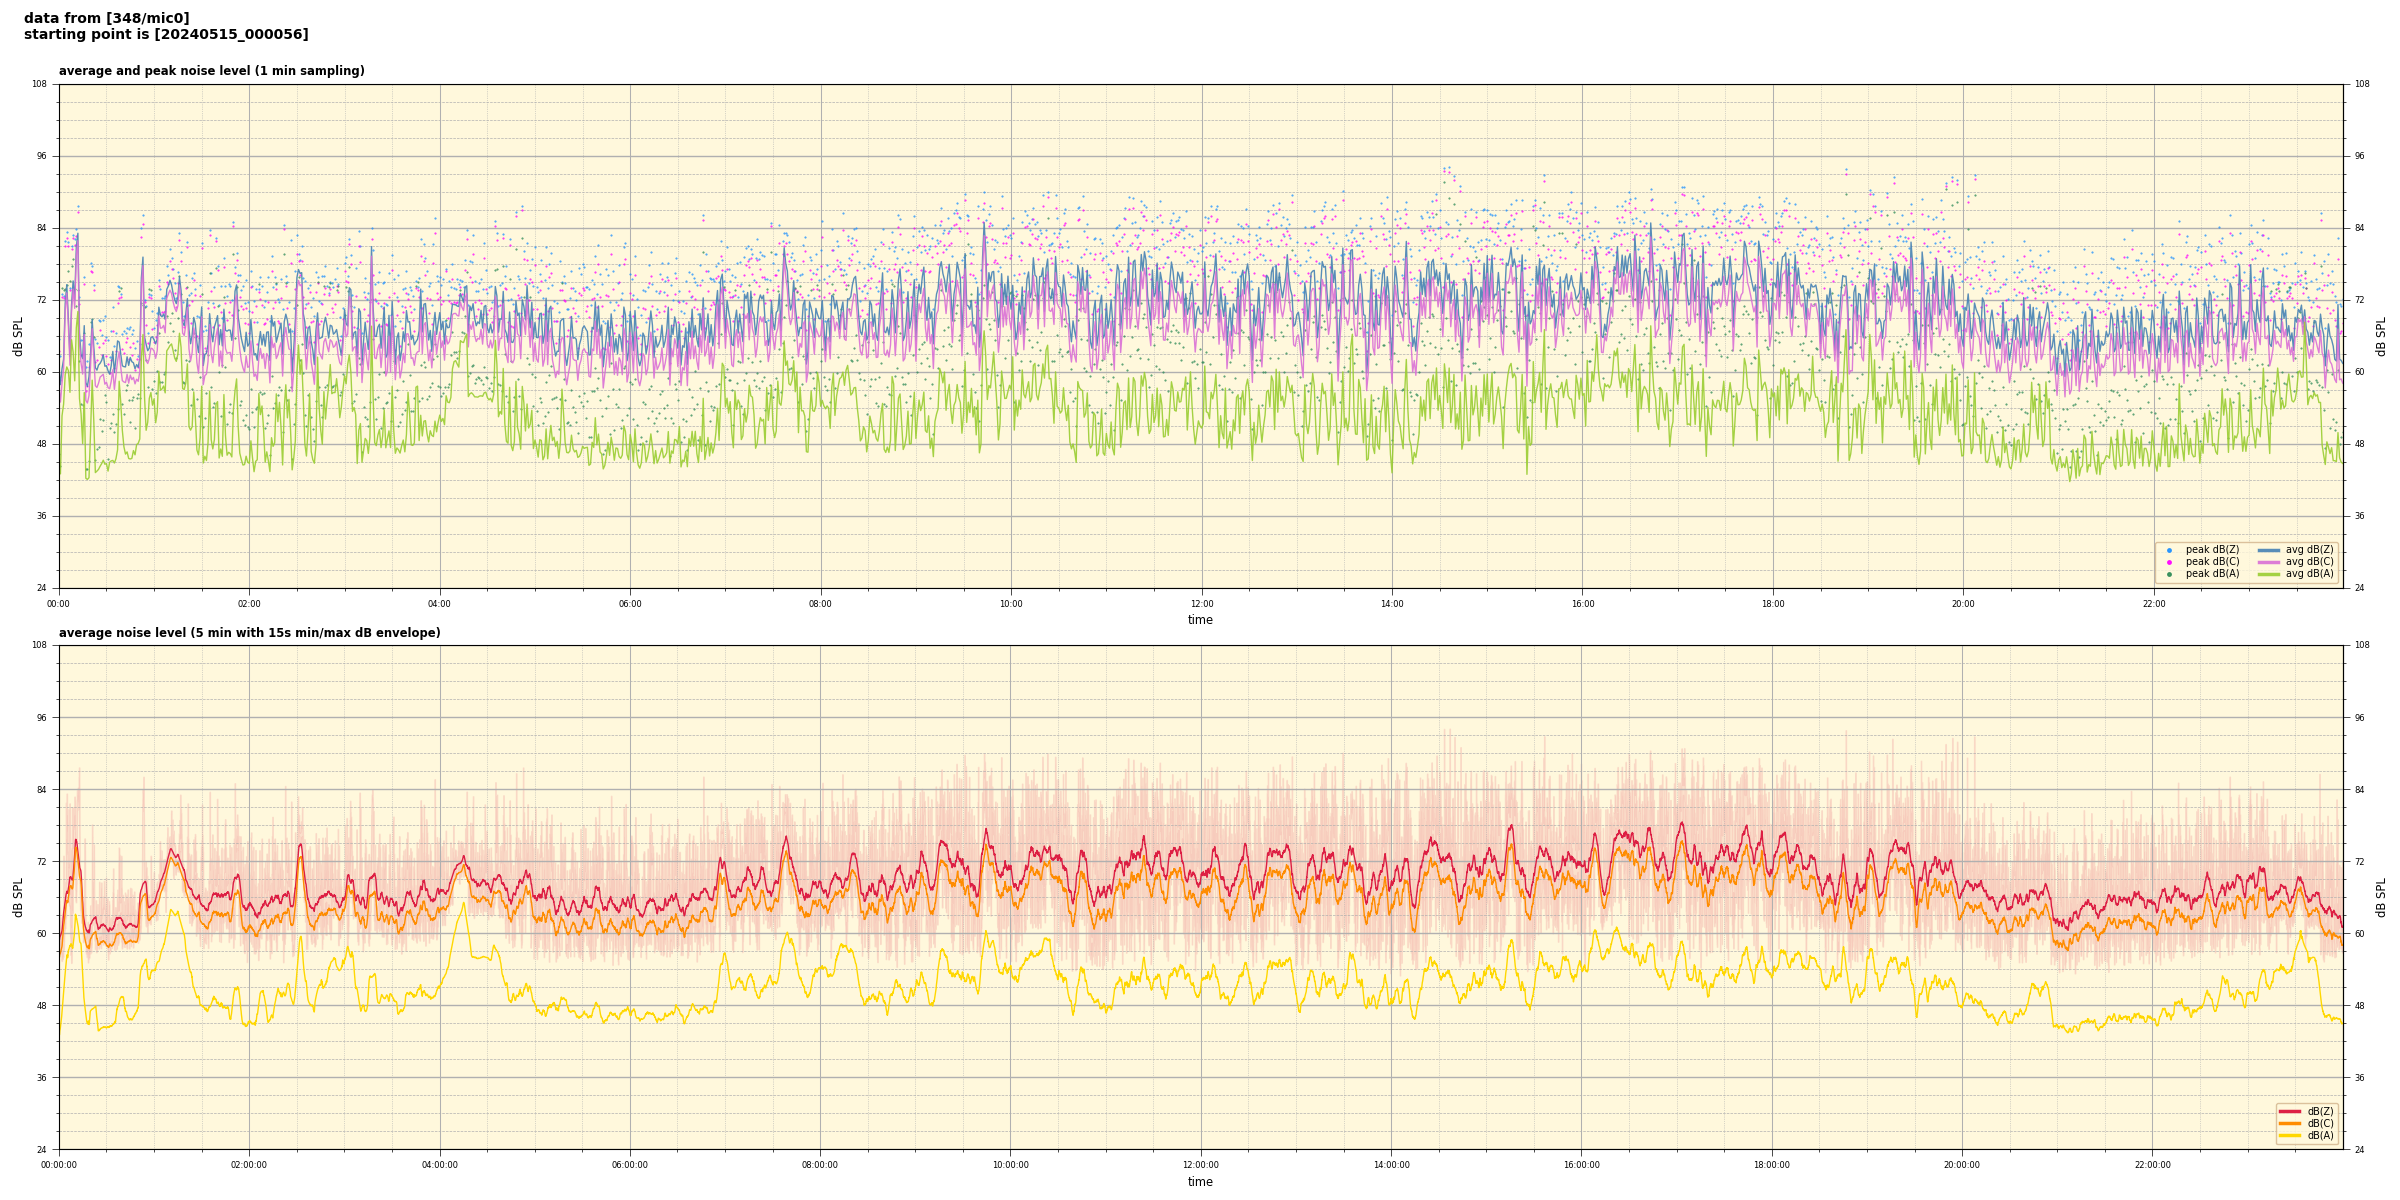
Task: Click the 12:00 tick on top chart axis
Action: click(1201, 604)
